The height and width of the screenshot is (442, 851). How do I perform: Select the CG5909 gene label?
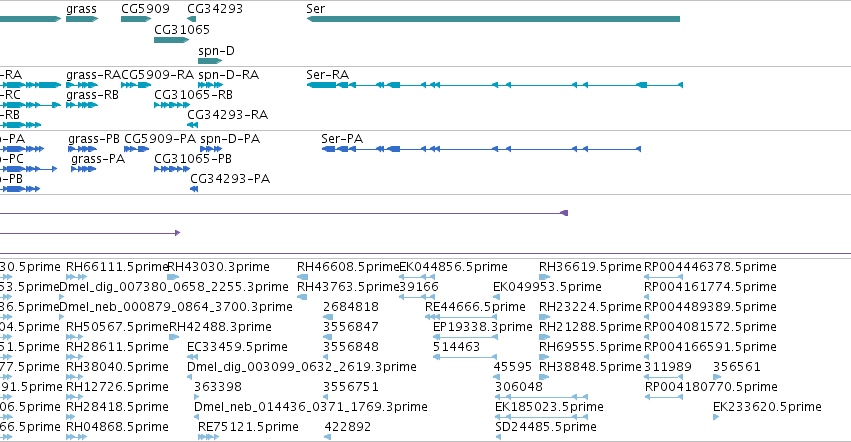coord(145,9)
